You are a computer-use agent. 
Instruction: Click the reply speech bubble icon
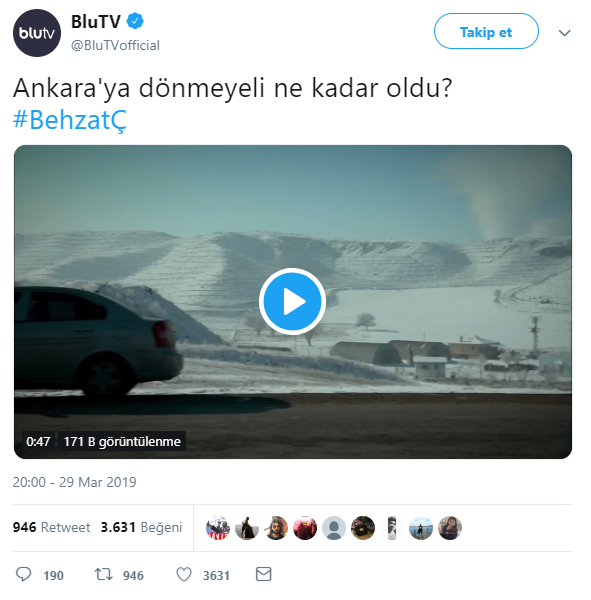coord(23,574)
